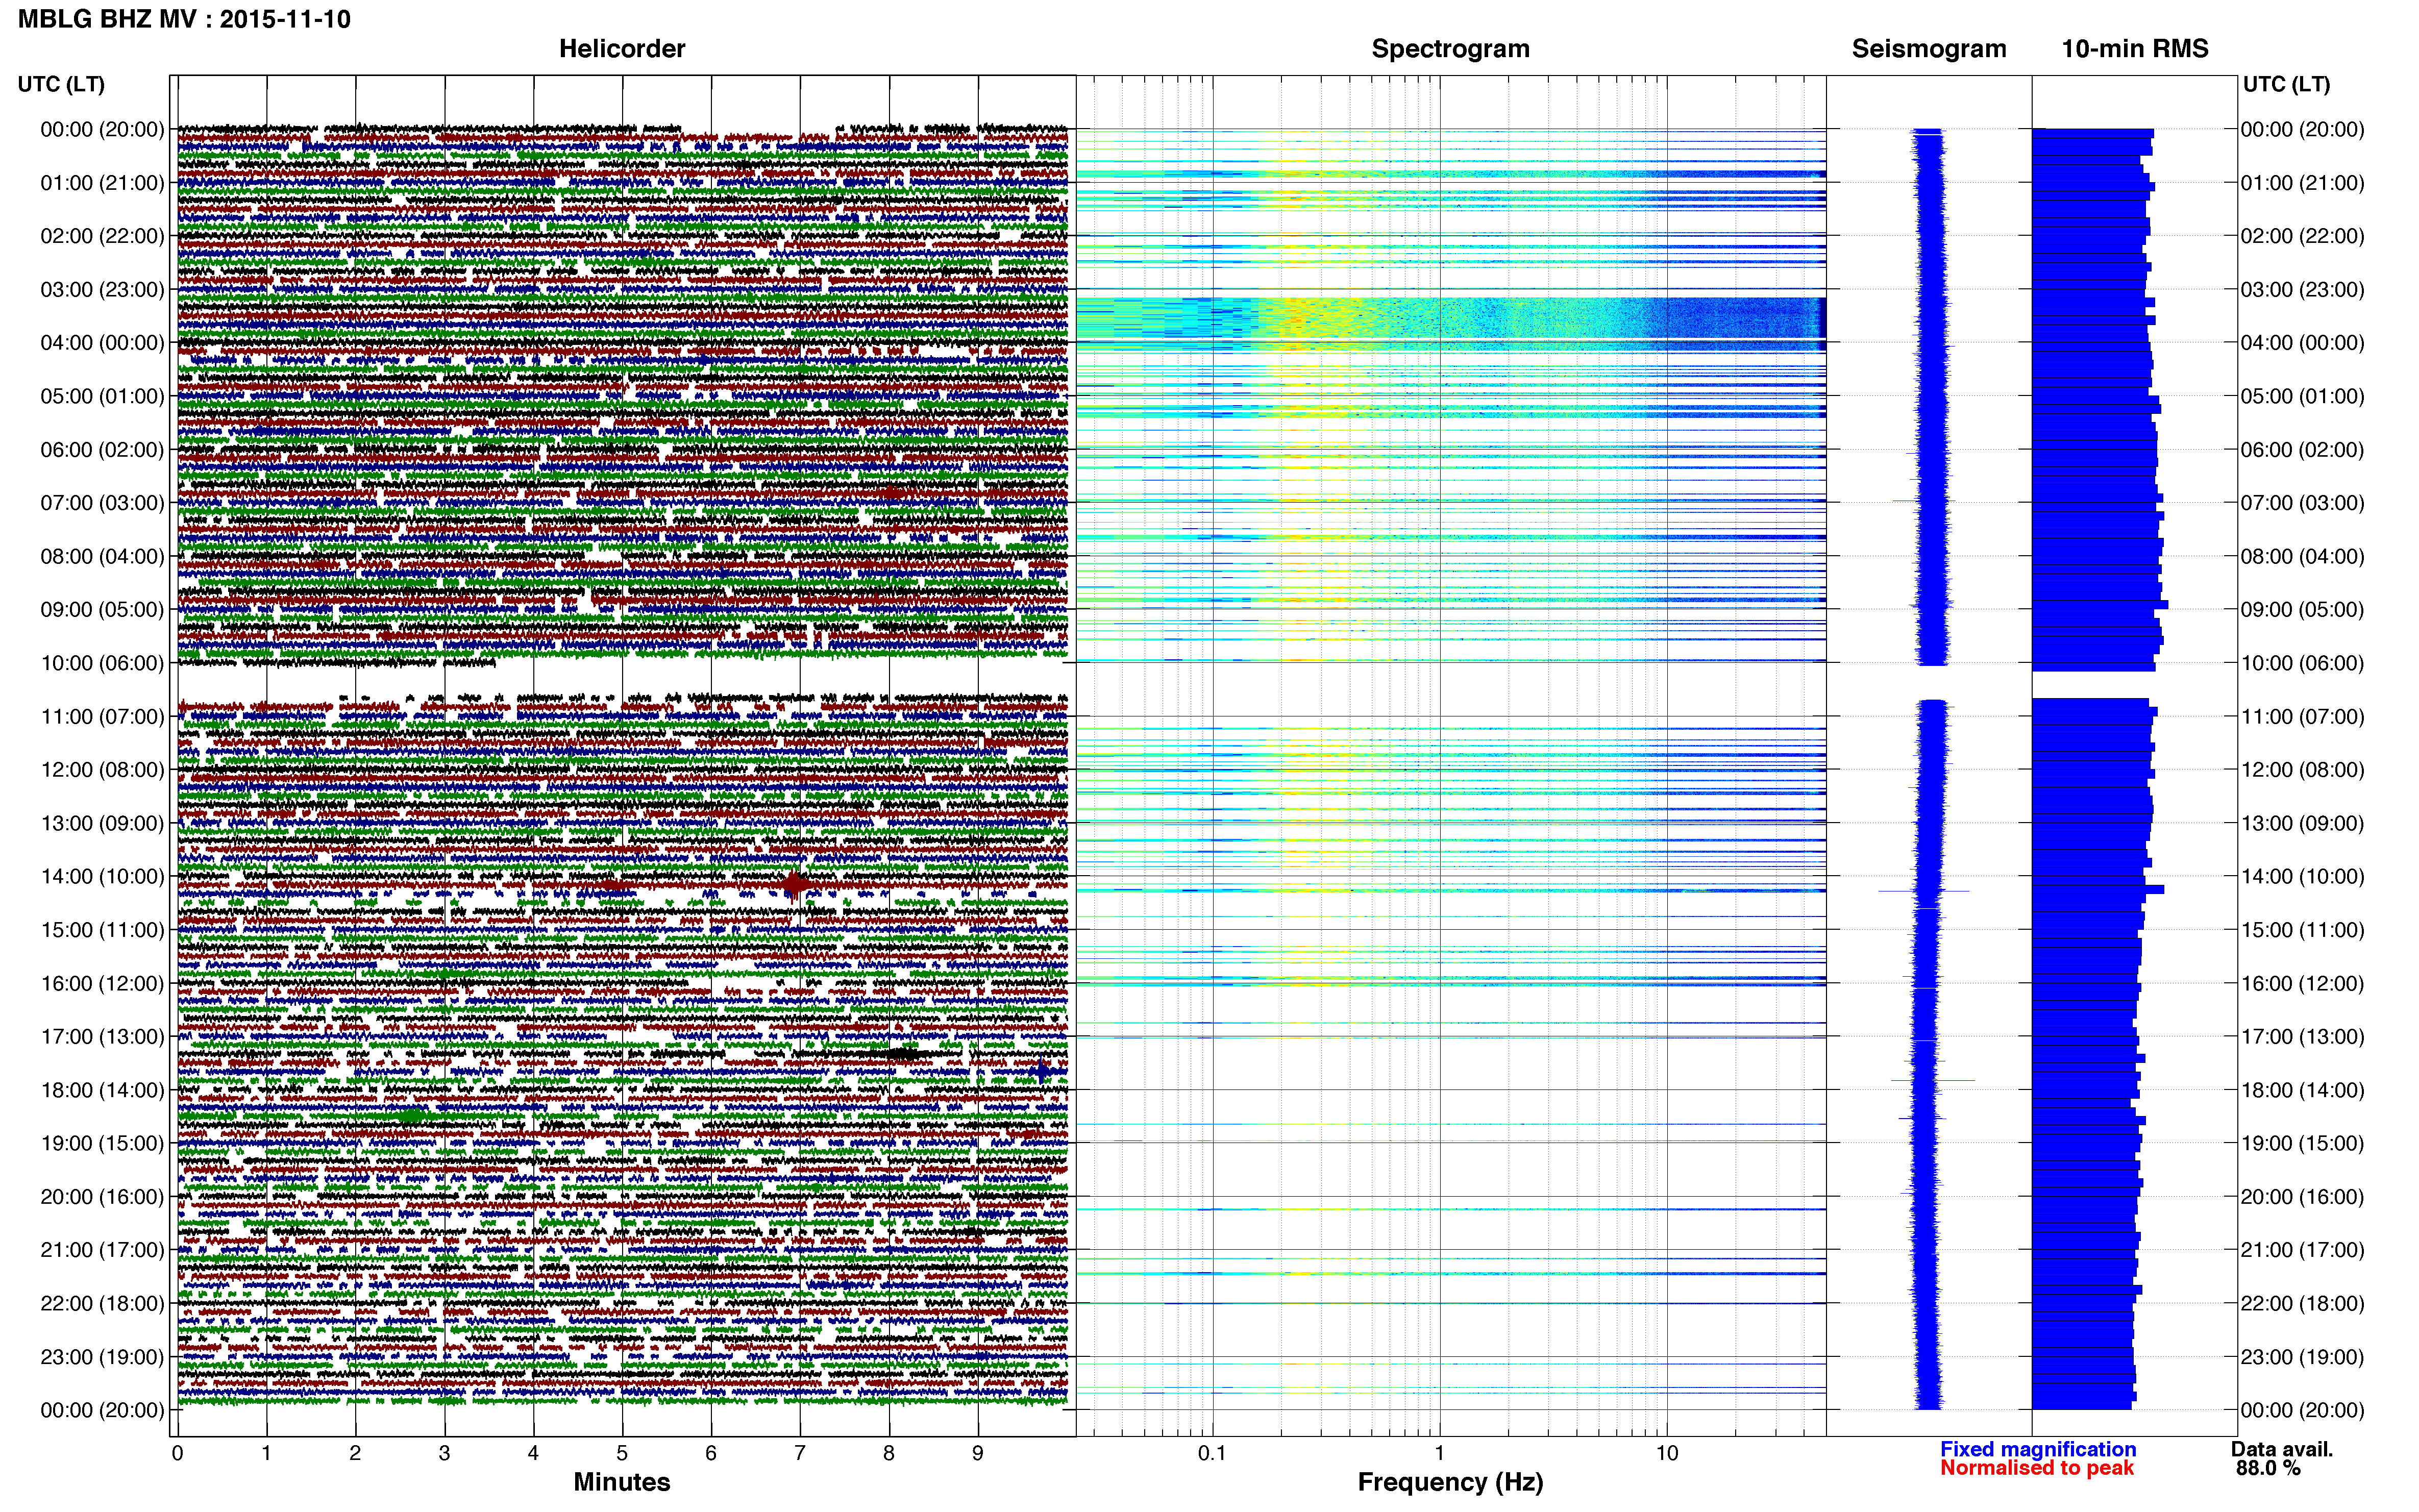
Task: Click the 3 tick on the minutes axis
Action: (444, 1453)
